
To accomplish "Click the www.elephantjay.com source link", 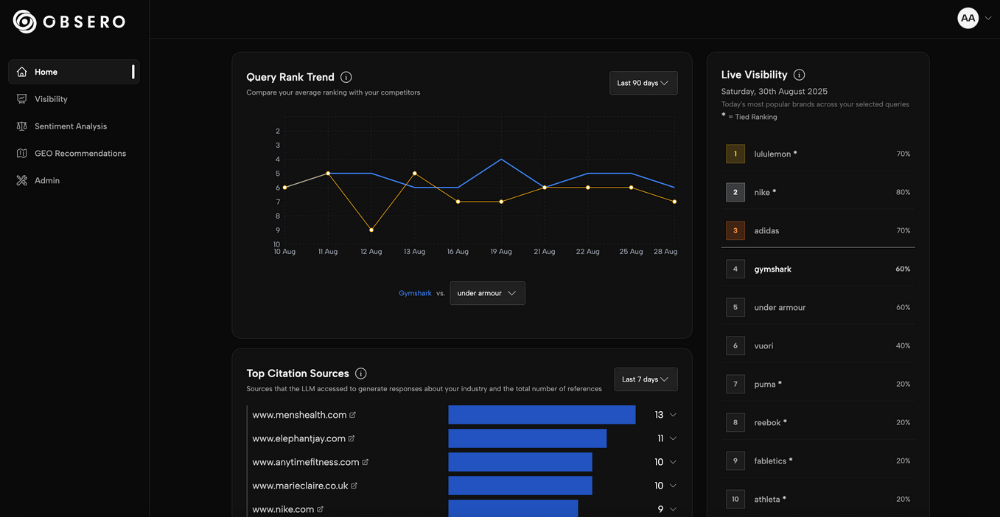I will (x=298, y=439).
